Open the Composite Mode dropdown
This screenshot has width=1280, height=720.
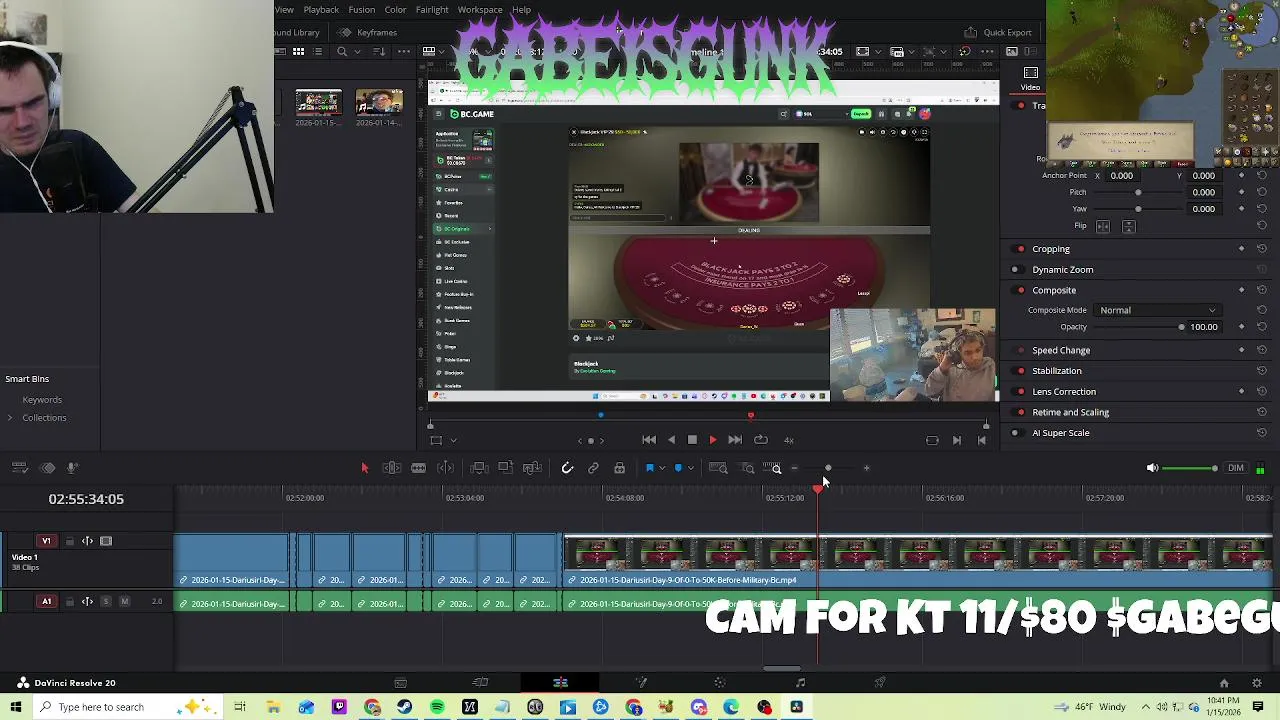1157,310
